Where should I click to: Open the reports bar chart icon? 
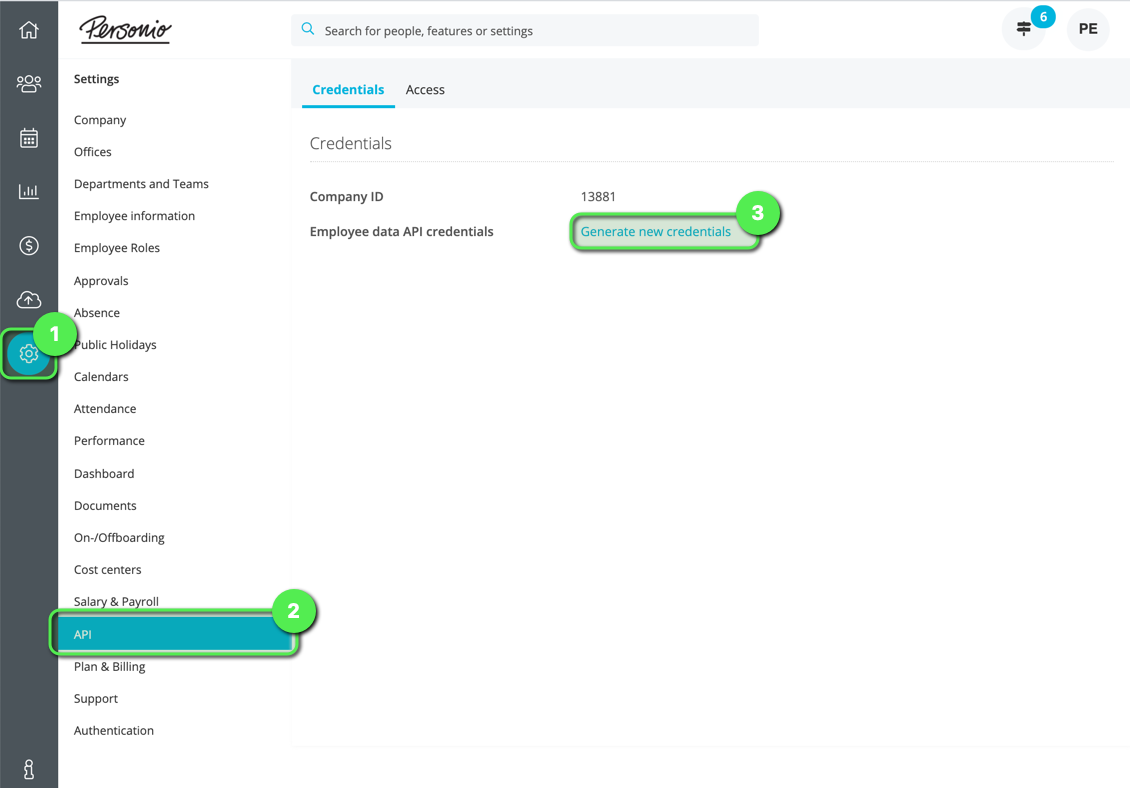29,191
